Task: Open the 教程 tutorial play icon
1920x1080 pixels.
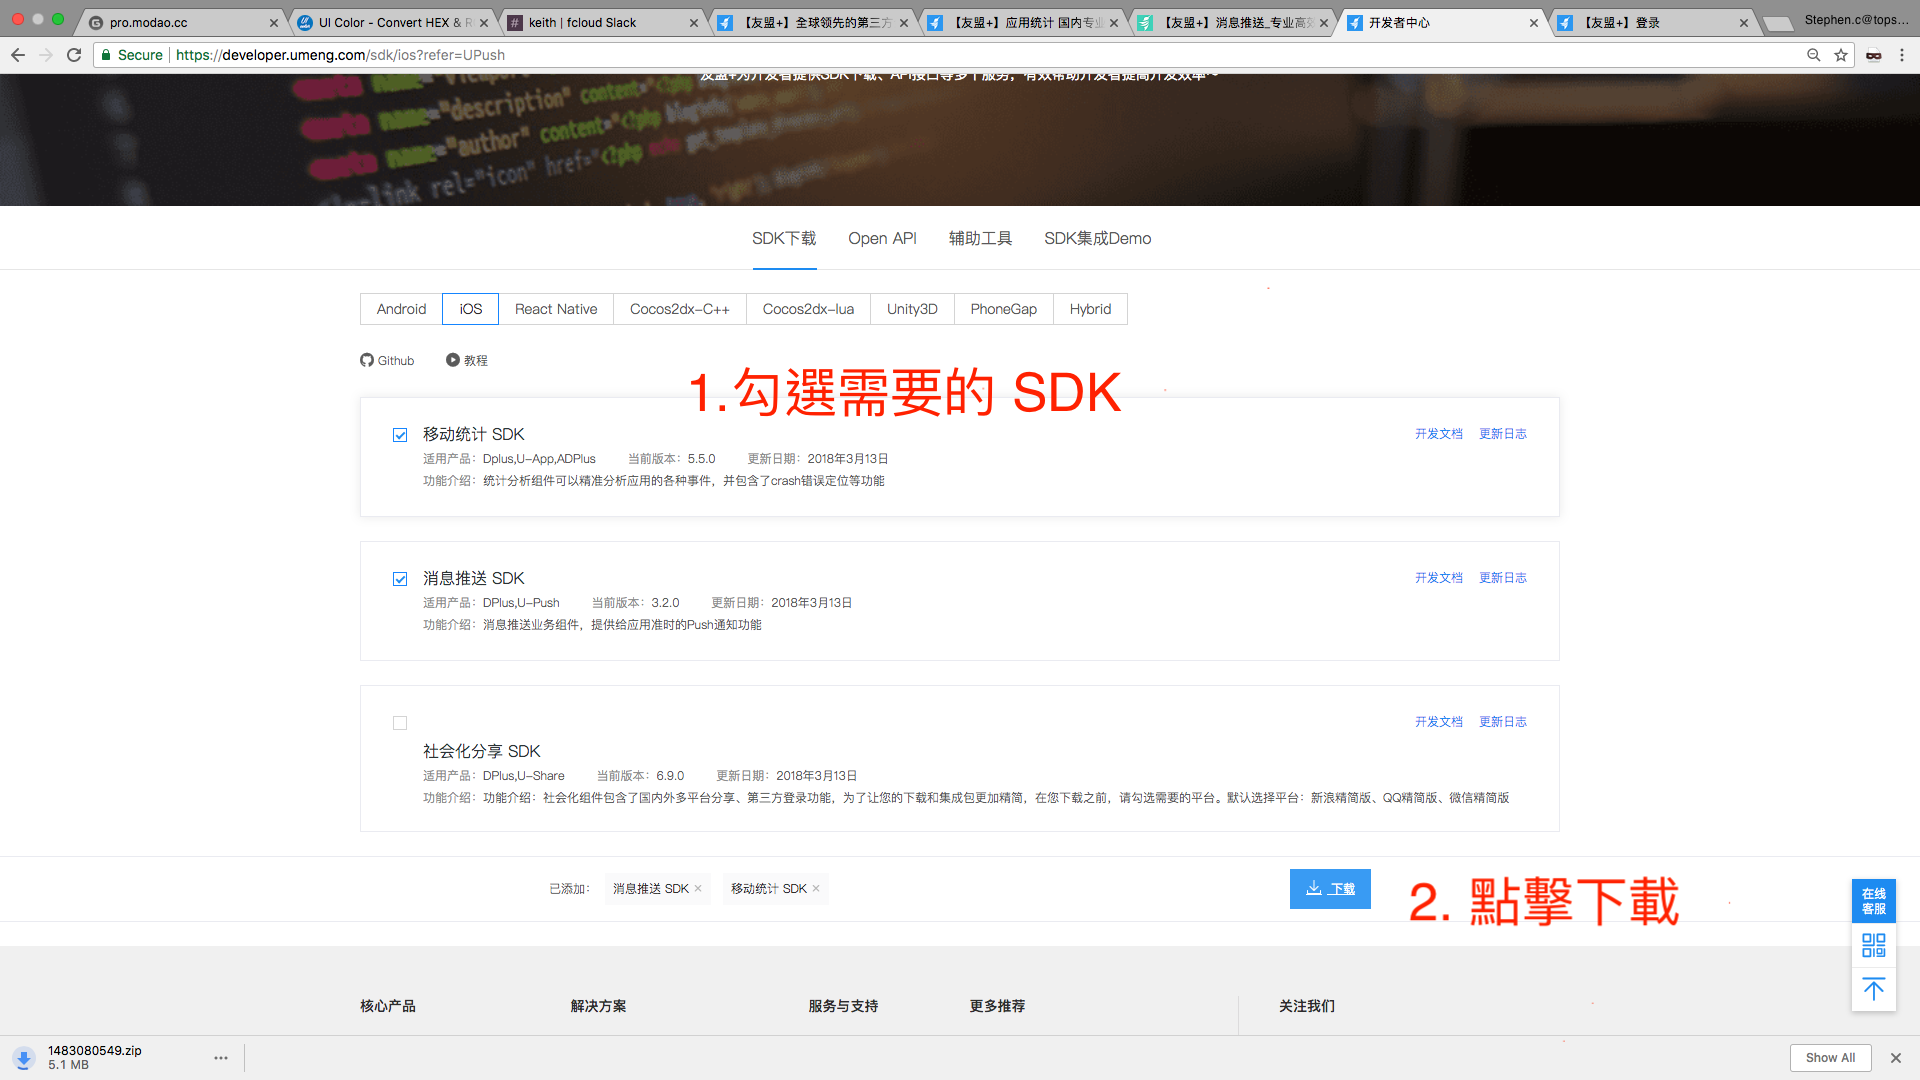Action: coord(453,360)
